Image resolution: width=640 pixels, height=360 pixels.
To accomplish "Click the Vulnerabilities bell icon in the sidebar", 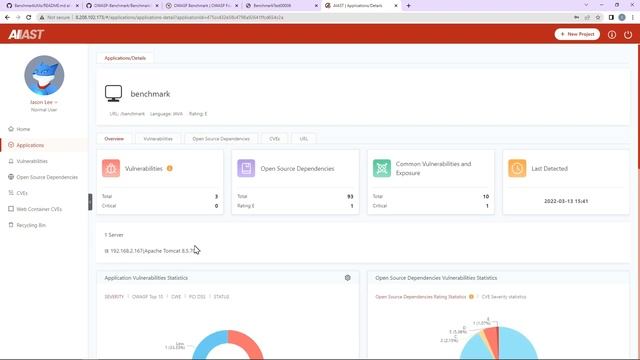I will tap(11, 161).
